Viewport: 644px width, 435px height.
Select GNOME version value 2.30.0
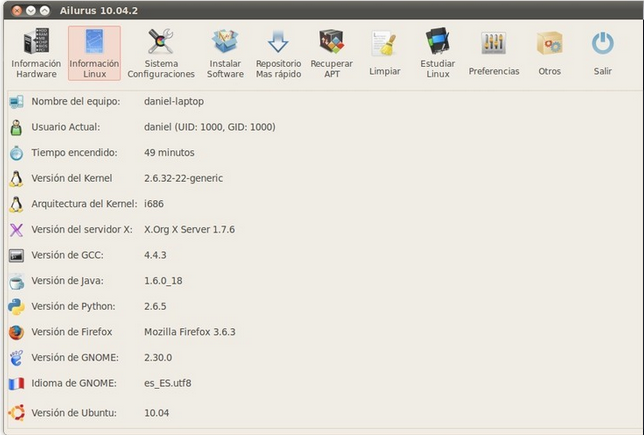158,357
